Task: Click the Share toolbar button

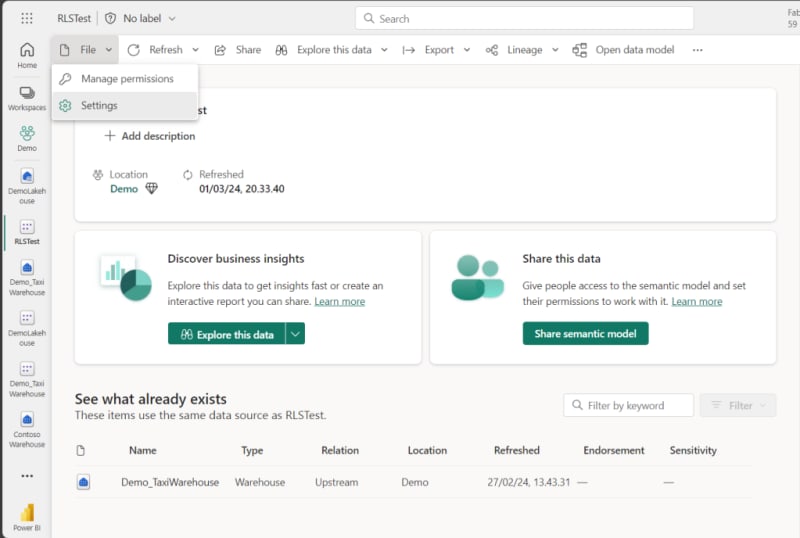Action: [238, 50]
